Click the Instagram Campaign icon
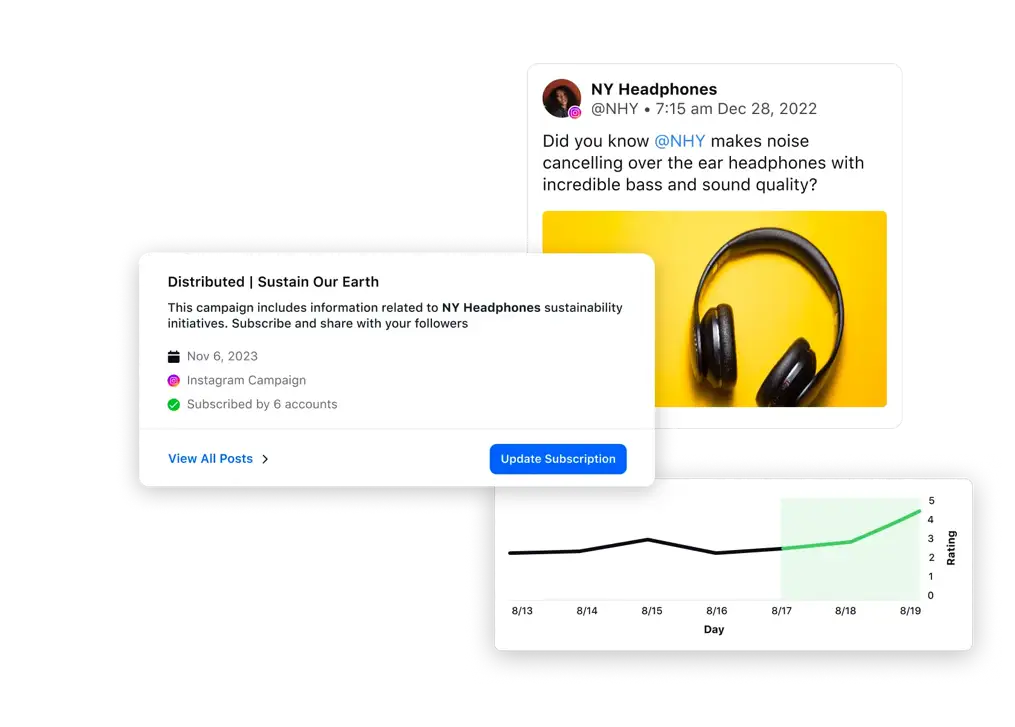Screen dimensions: 1015x727 tap(173, 381)
